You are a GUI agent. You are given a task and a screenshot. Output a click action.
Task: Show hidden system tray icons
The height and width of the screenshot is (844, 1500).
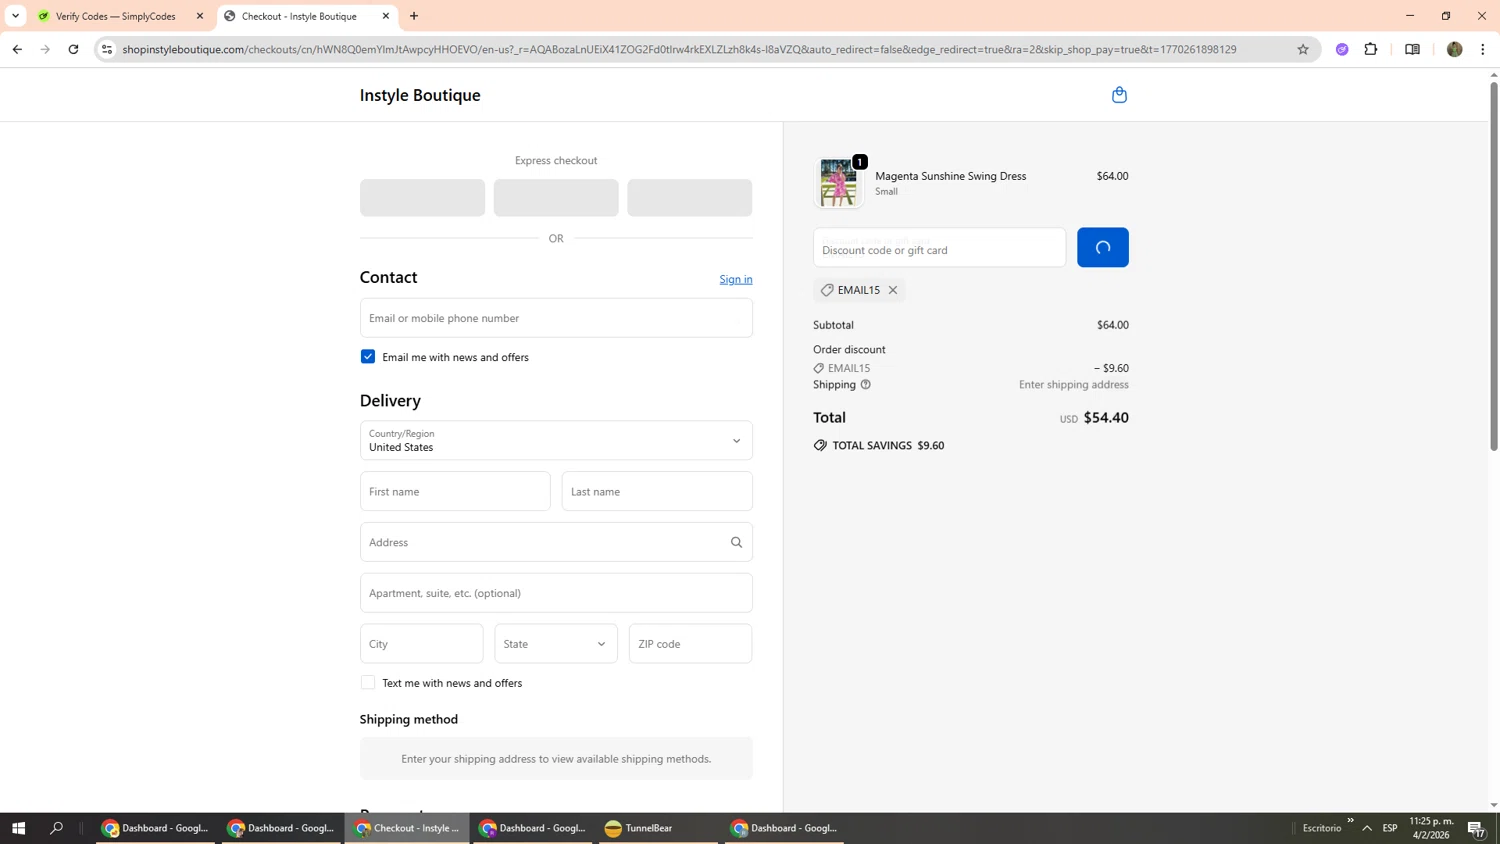click(1367, 828)
